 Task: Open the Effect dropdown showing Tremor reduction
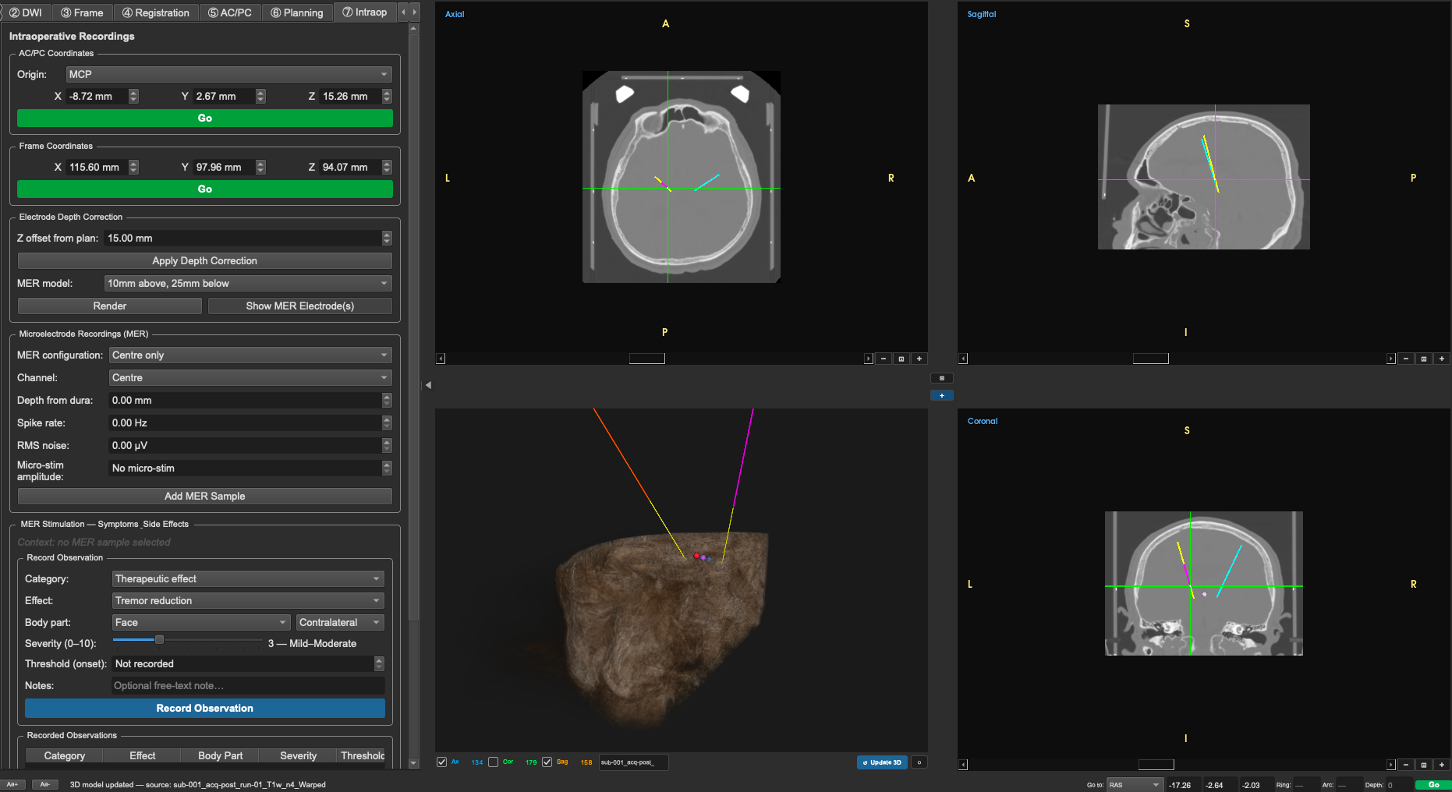click(248, 600)
